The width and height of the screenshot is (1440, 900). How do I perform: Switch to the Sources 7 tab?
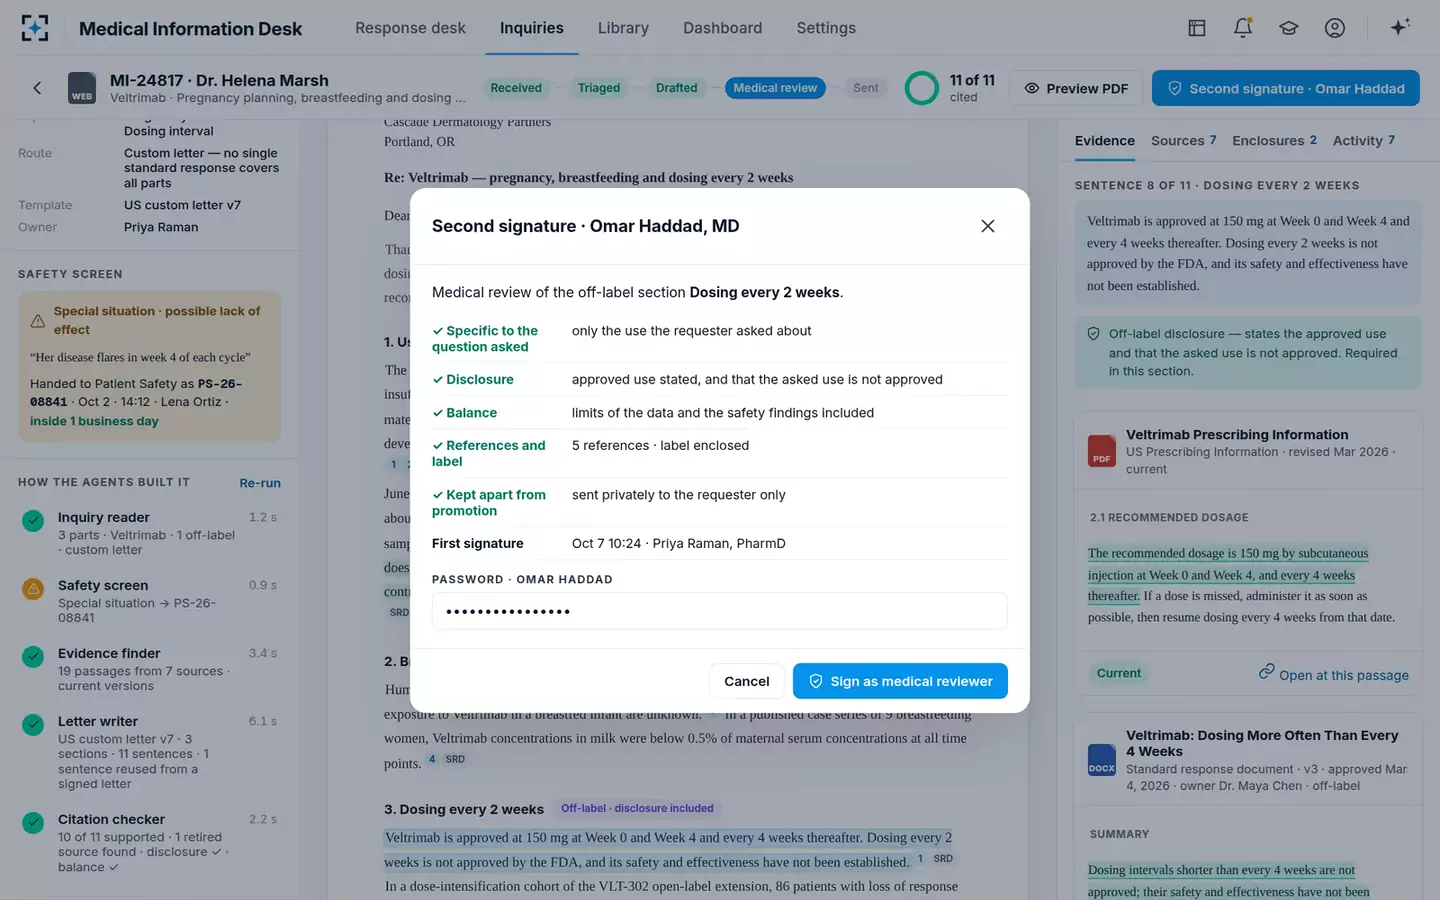click(x=1183, y=141)
